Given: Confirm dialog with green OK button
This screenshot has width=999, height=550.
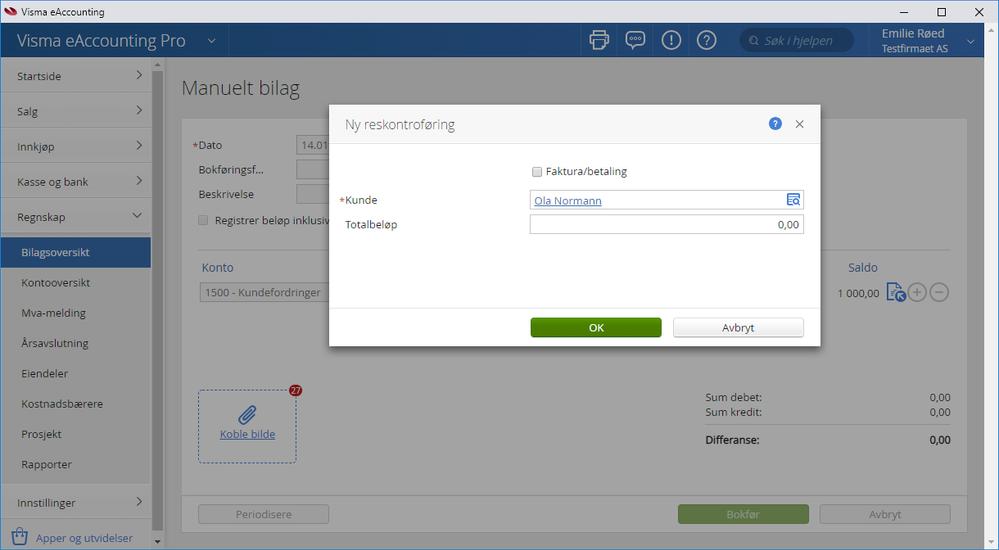Looking at the screenshot, I should point(596,328).
